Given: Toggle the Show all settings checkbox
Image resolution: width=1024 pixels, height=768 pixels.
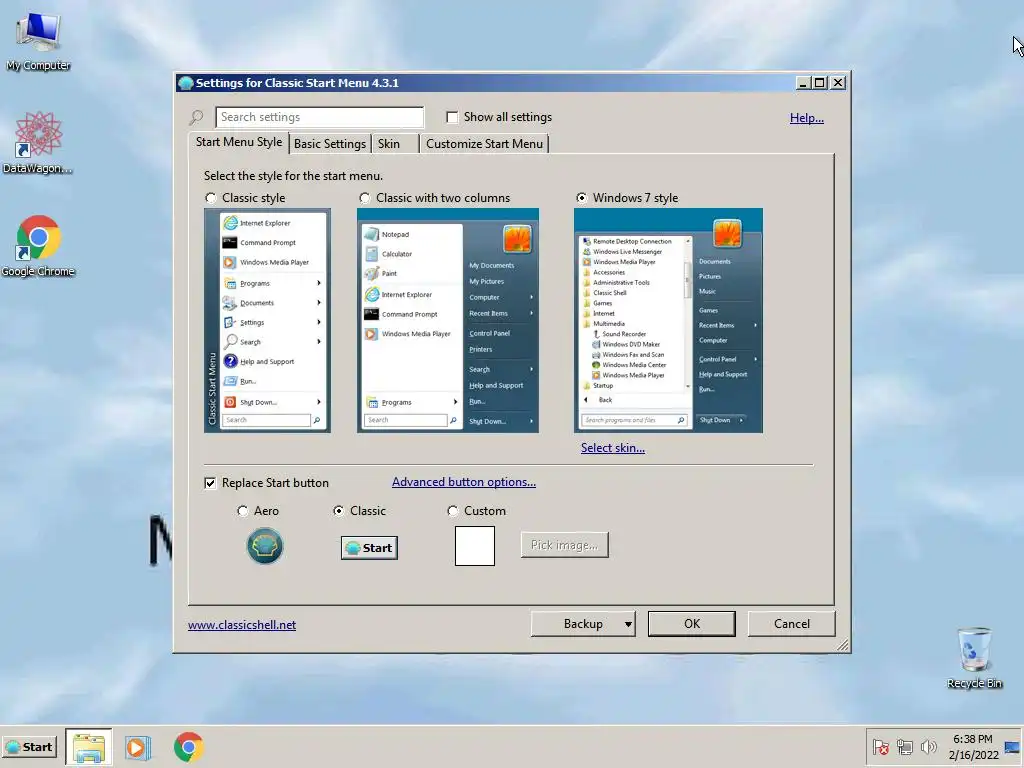Looking at the screenshot, I should (x=452, y=117).
